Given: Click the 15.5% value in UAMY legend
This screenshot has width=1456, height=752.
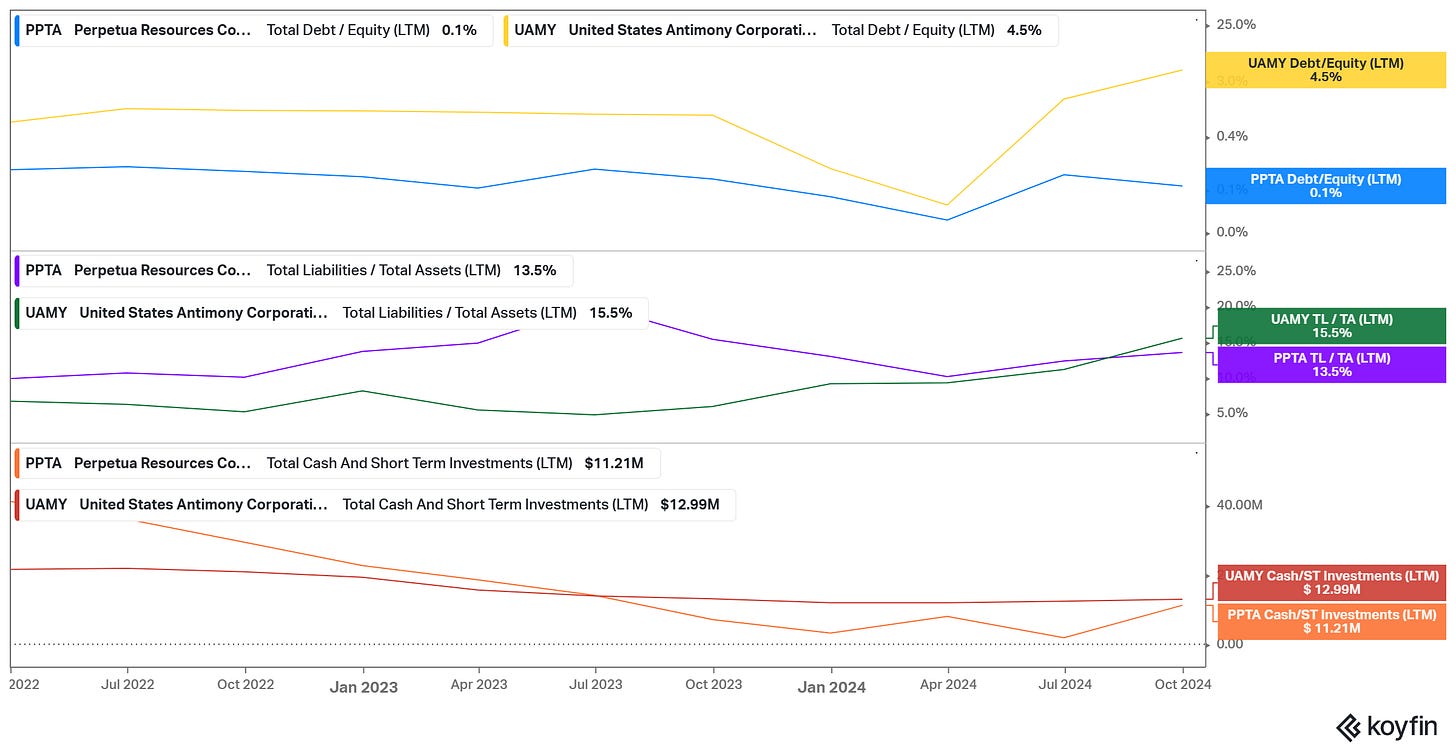Looking at the screenshot, I should click(611, 313).
